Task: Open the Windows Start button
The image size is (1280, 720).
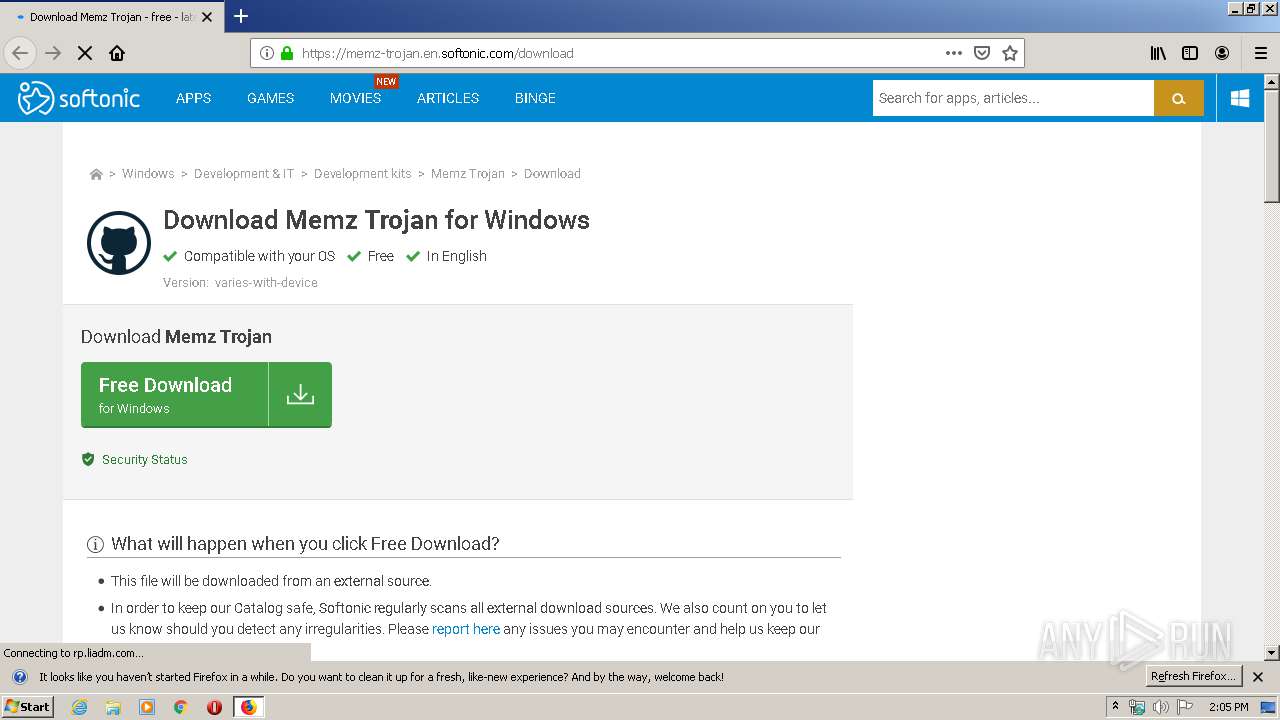Action: click(27, 707)
